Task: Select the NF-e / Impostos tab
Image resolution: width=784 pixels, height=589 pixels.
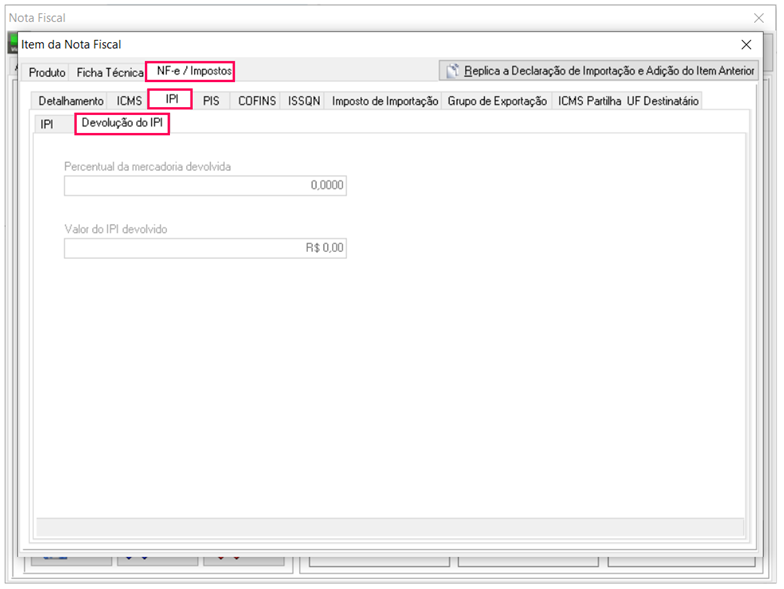Action: point(193,72)
